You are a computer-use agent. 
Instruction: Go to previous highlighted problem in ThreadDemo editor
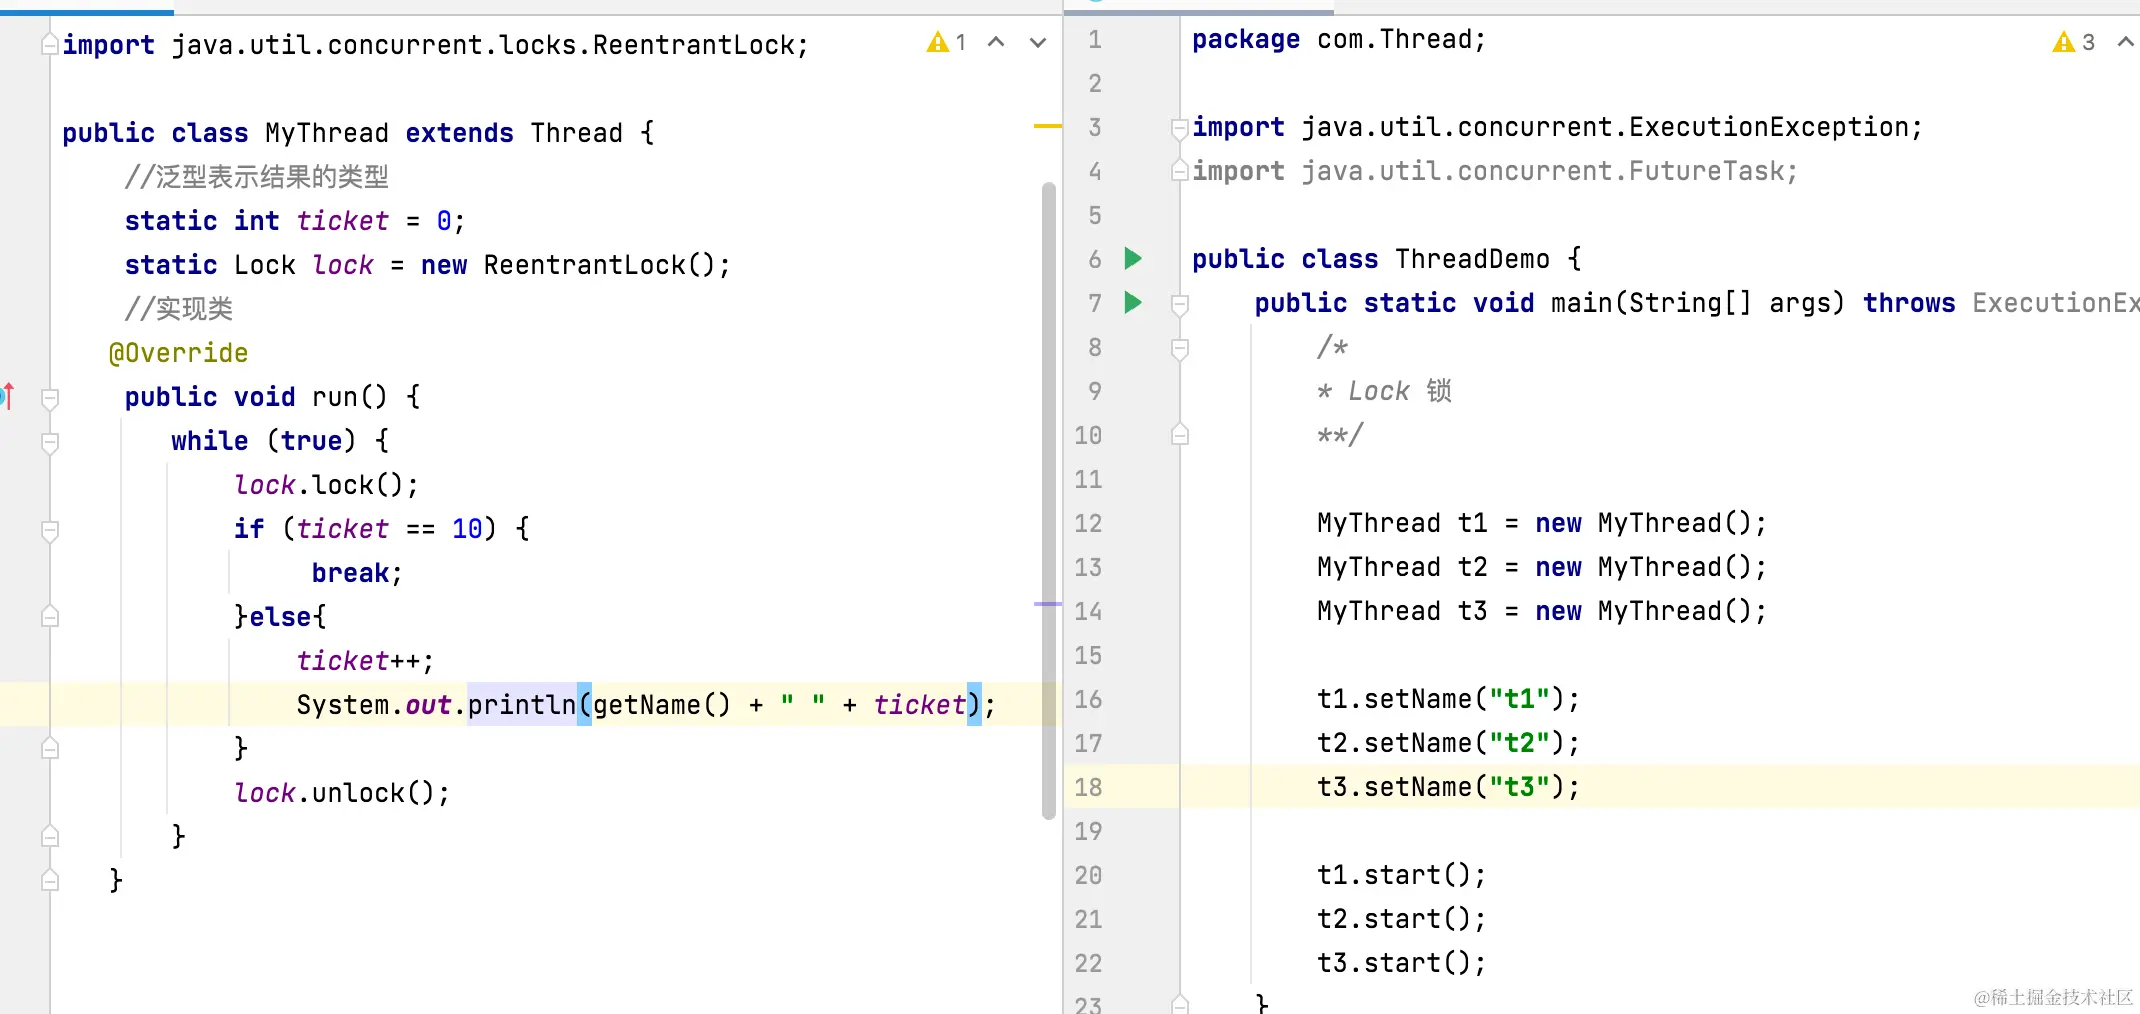pos(2126,42)
